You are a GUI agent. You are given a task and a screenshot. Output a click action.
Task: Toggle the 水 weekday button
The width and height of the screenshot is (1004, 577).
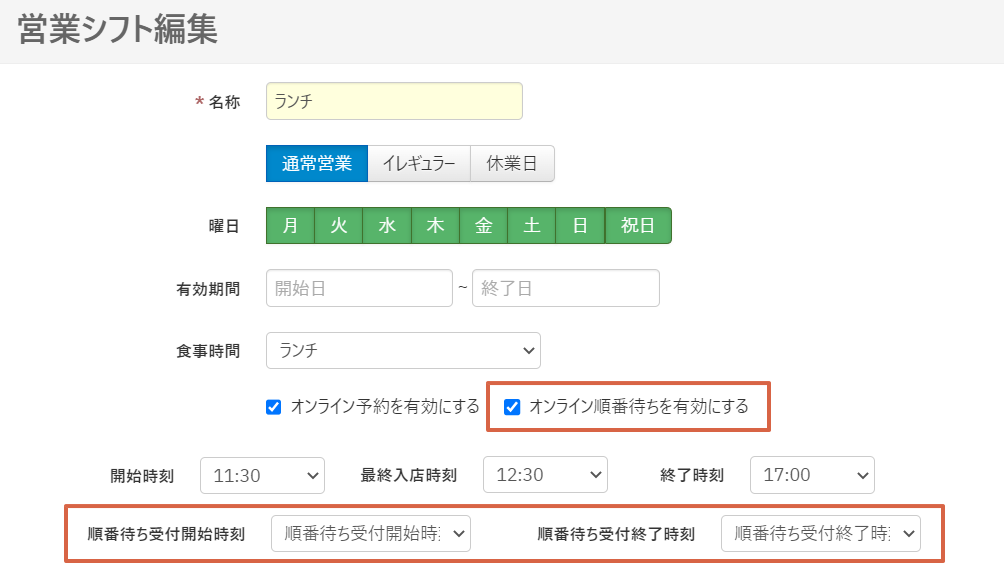[x=387, y=226]
